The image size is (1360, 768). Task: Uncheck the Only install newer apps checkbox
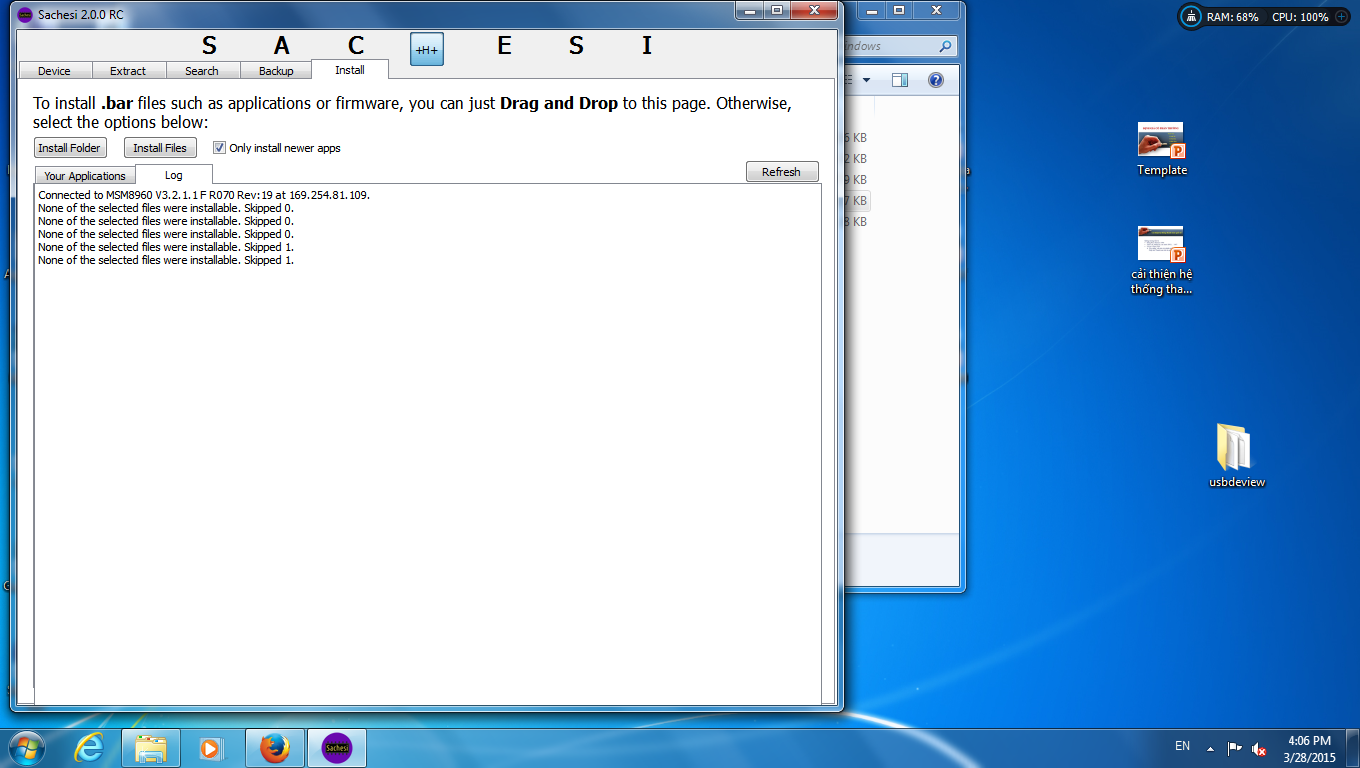220,148
